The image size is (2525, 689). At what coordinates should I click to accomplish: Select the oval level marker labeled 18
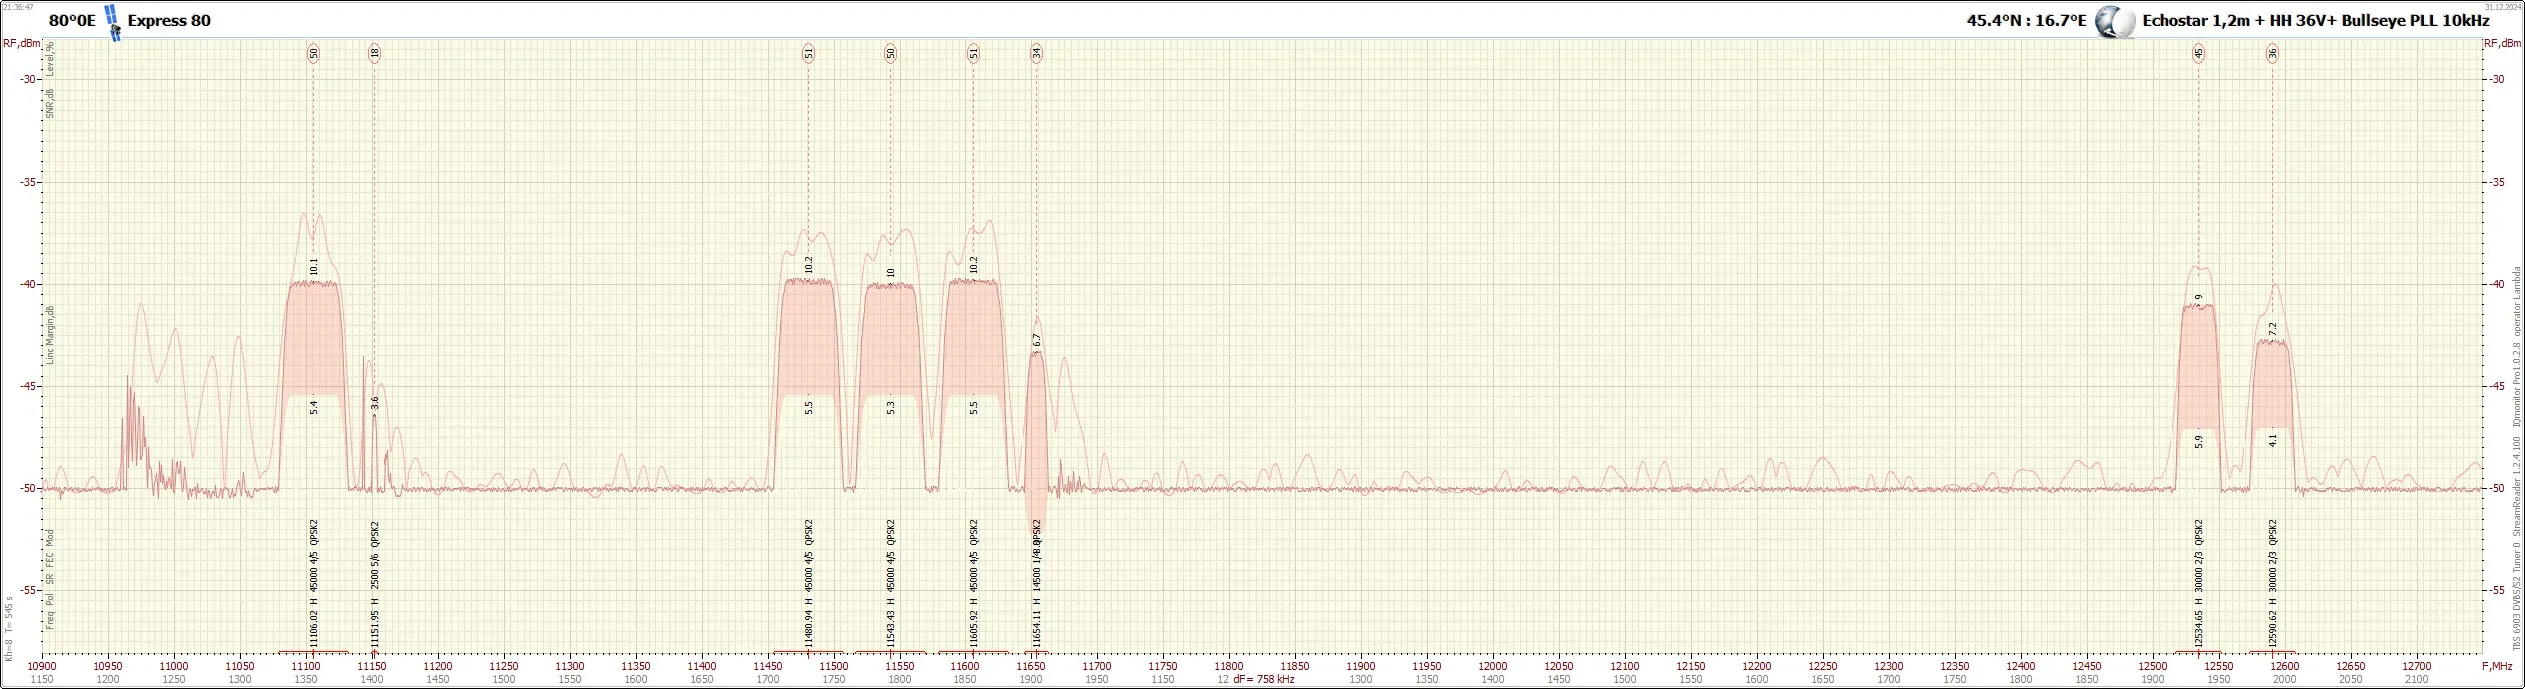point(374,54)
